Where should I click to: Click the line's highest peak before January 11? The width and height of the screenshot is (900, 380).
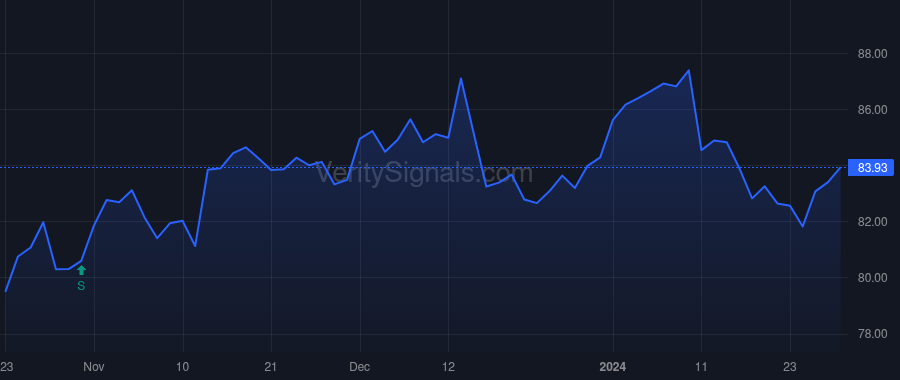(689, 70)
